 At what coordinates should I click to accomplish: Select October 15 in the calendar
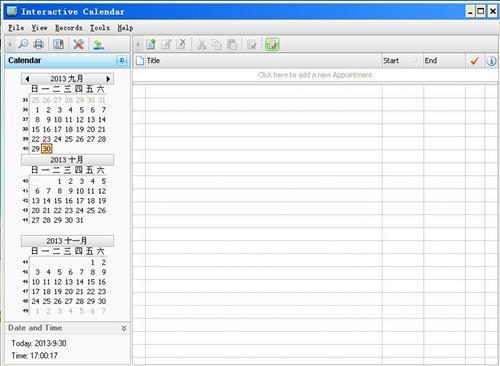58,201
